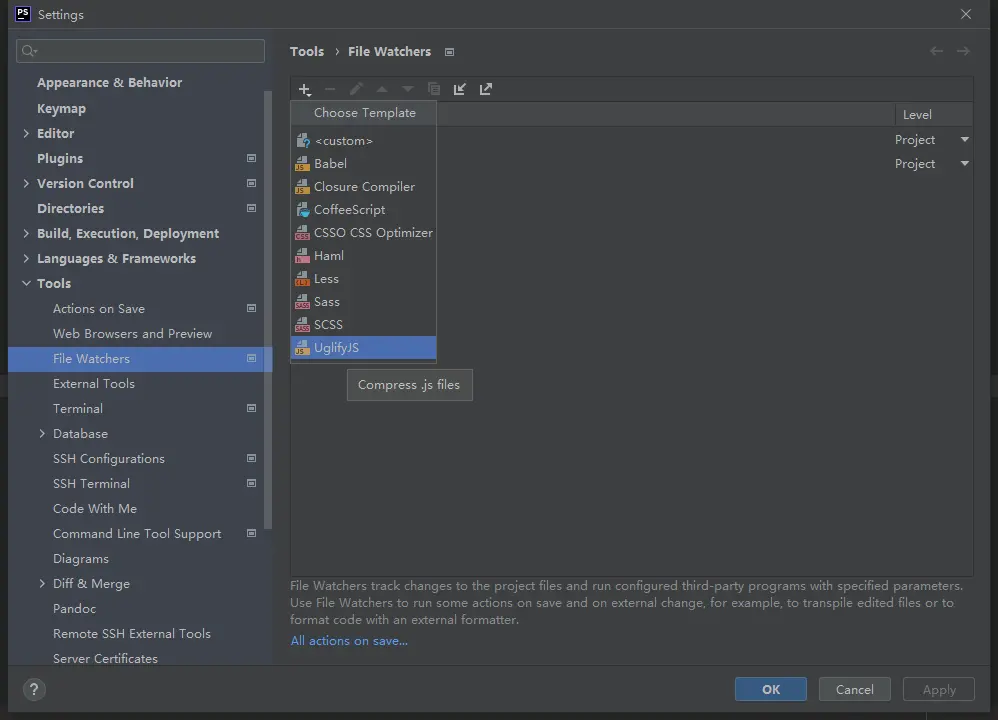Click the PhpStorm icon in the title bar
This screenshot has height=720, width=998.
click(23, 14)
